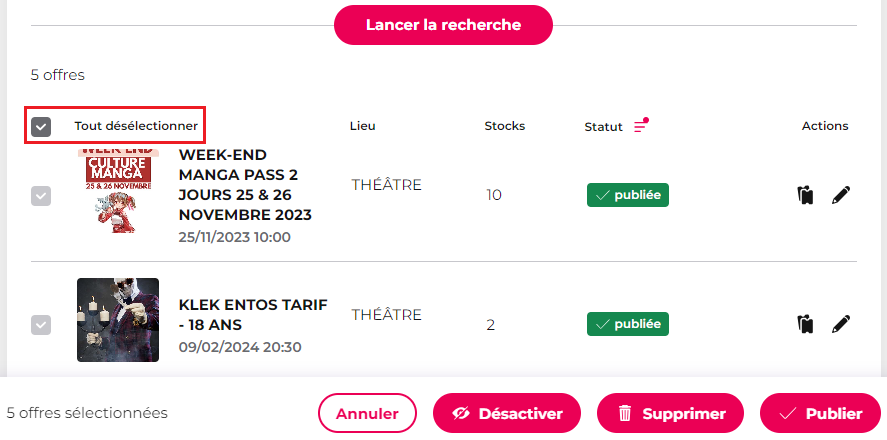Deselect the Klek Entos offer checkbox
This screenshot has width=887, height=440.
[x=41, y=325]
